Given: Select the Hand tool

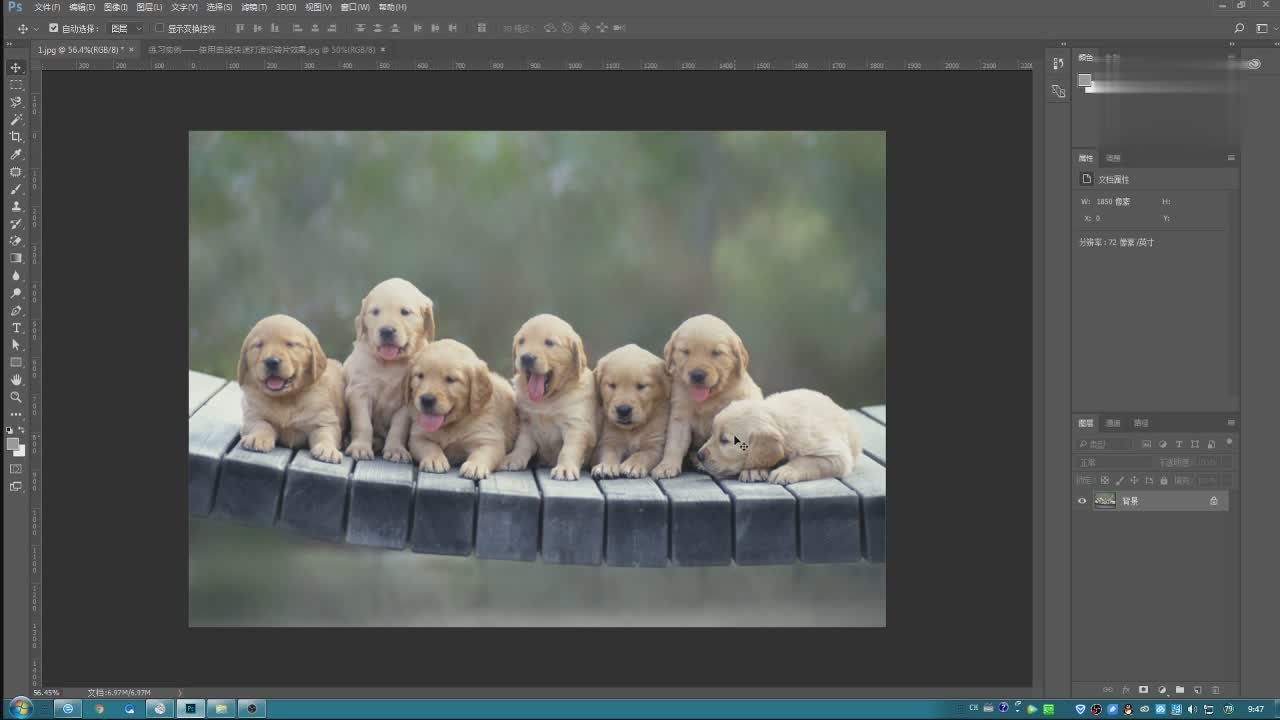Looking at the screenshot, I should pos(16,379).
